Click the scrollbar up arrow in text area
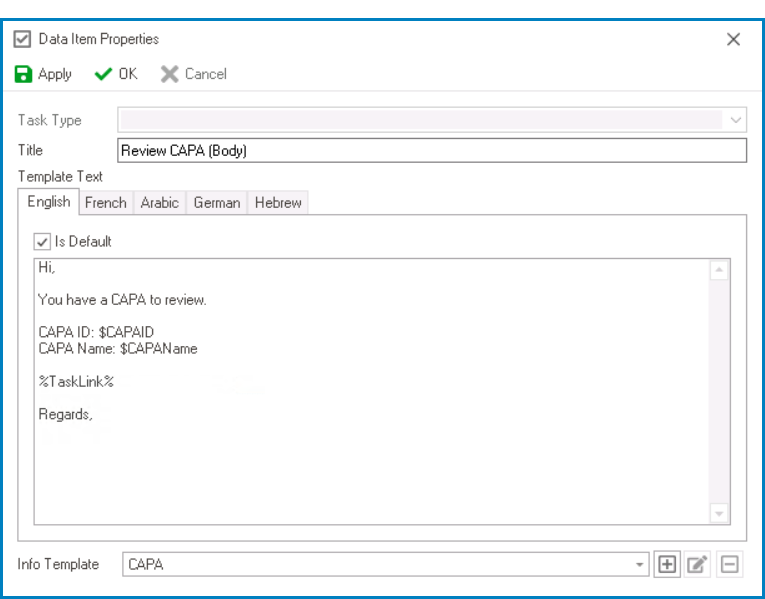Image resolution: width=765 pixels, height=599 pixels. tap(719, 270)
